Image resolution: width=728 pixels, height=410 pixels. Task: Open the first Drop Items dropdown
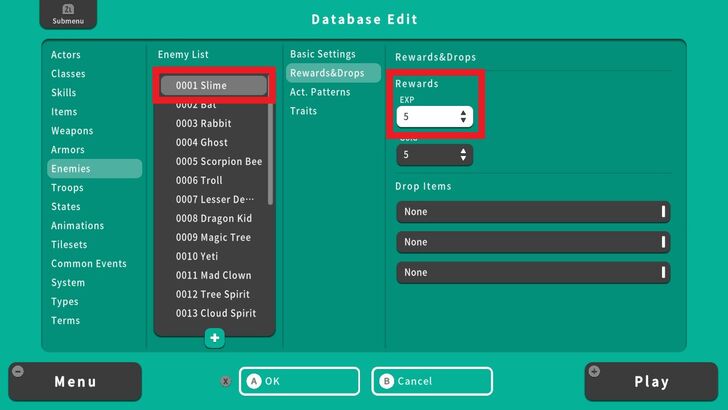click(x=532, y=212)
